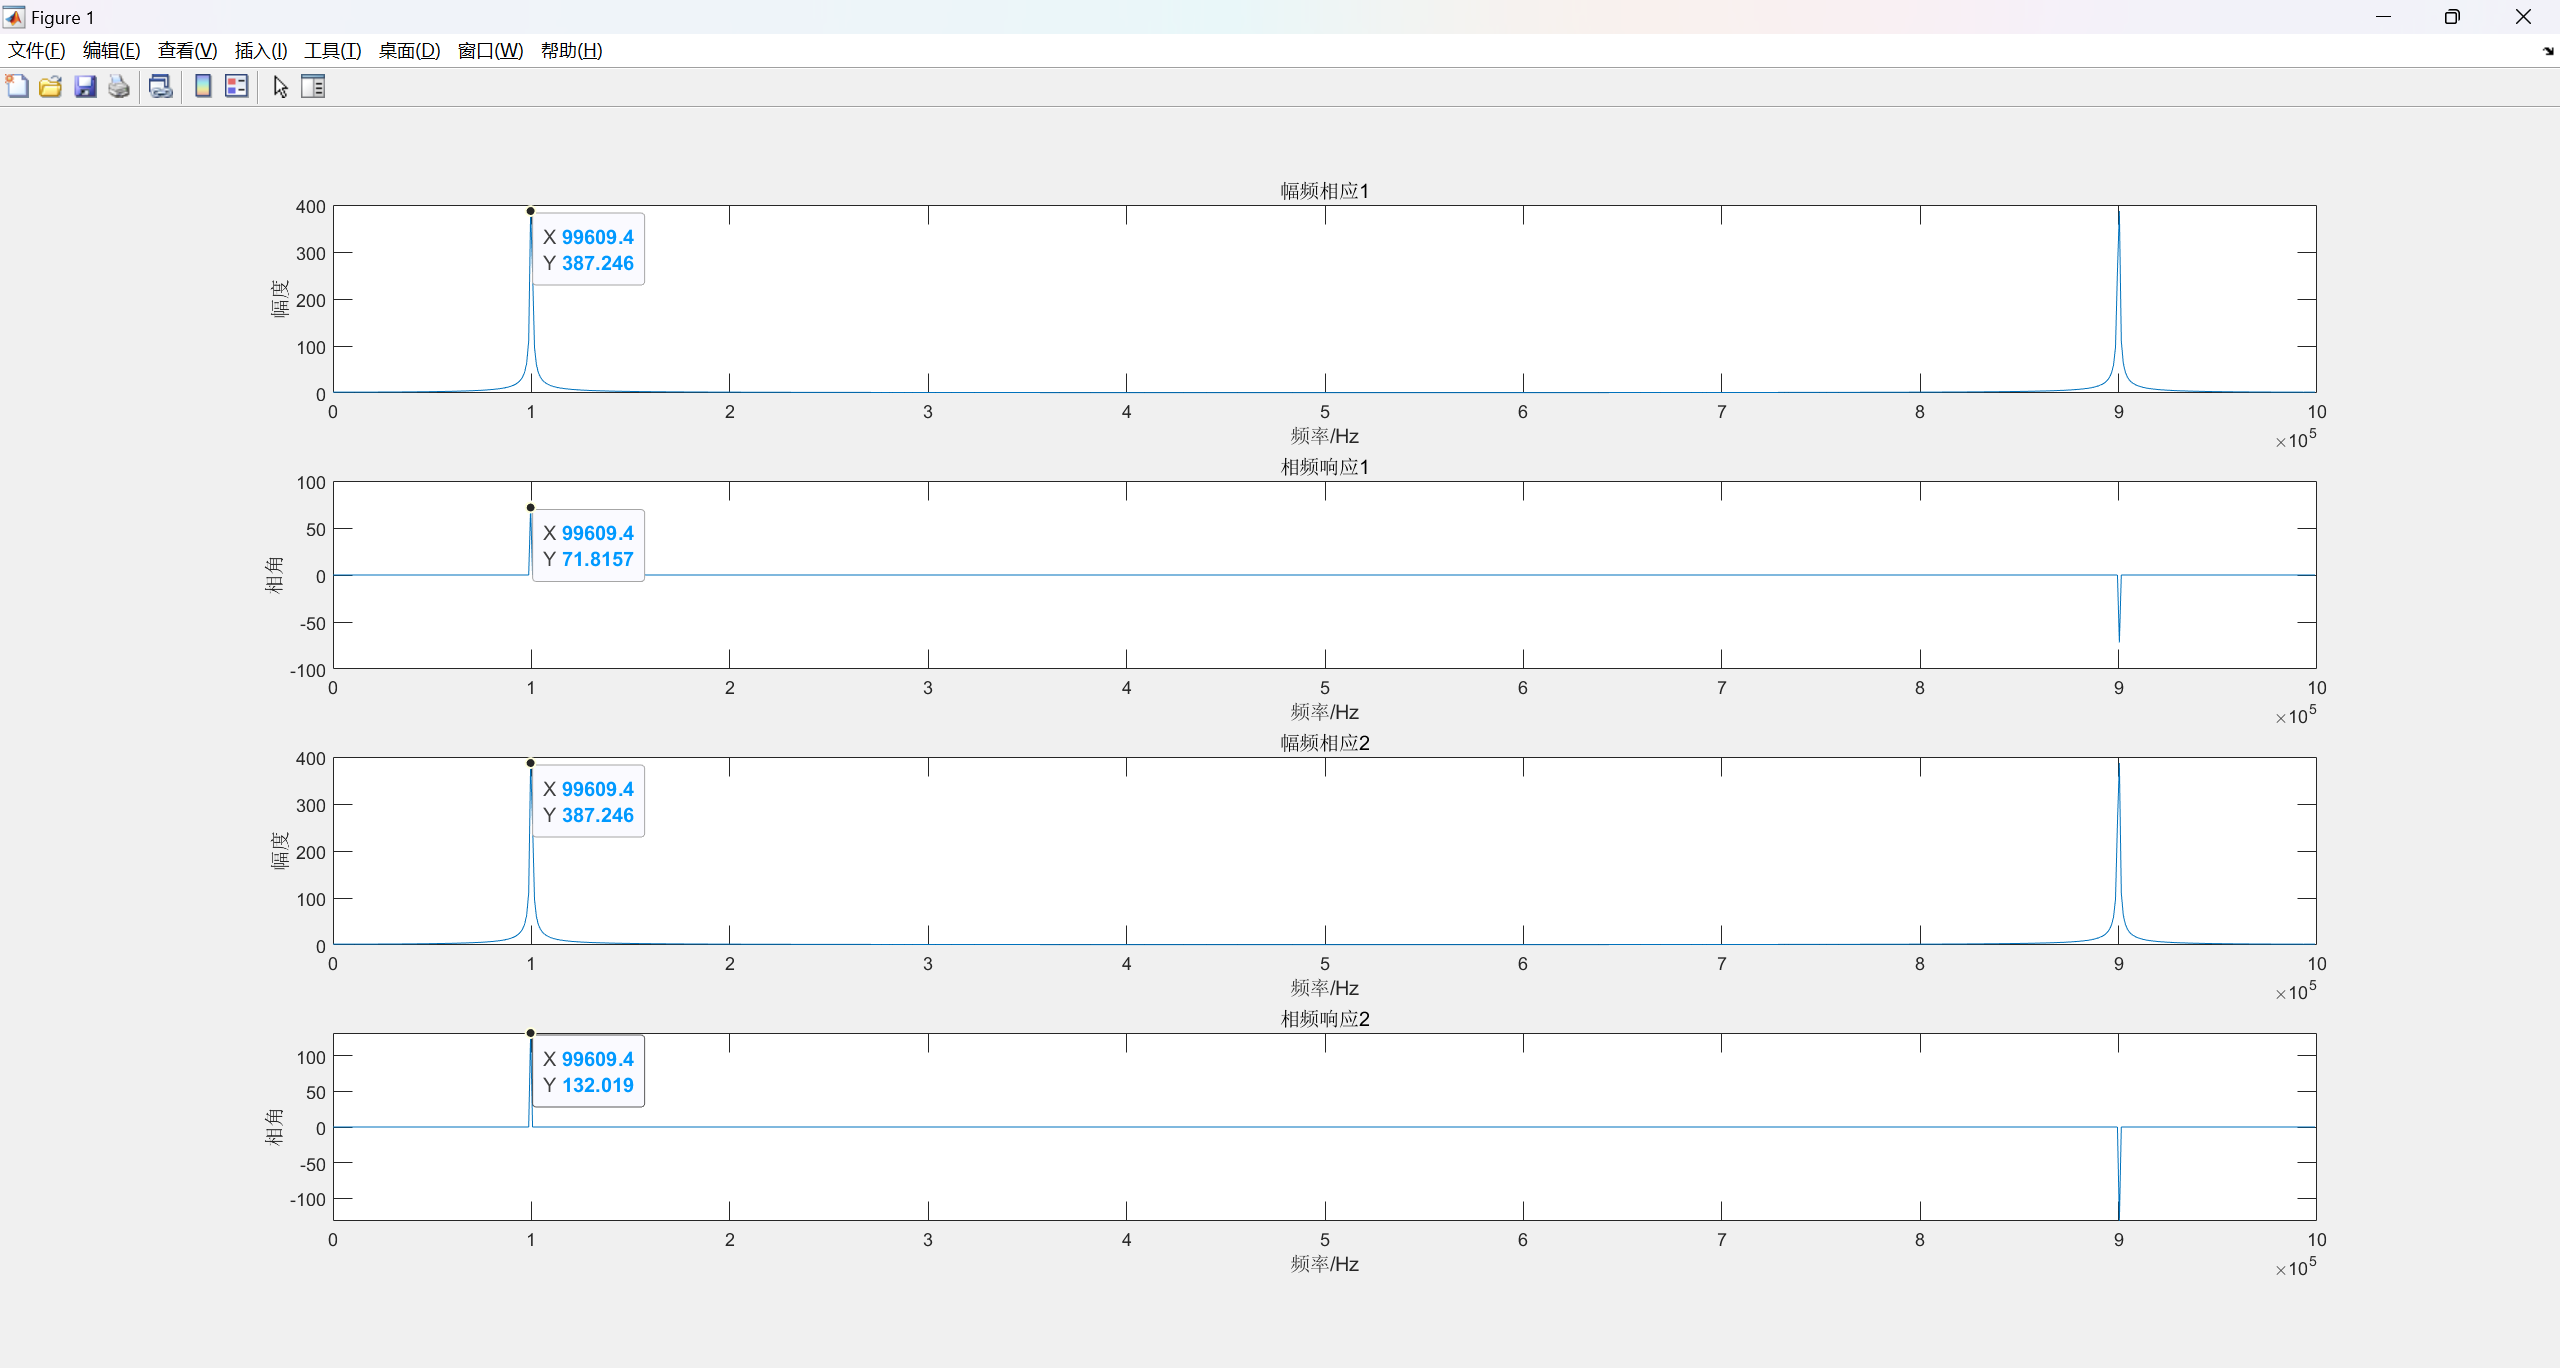Toggle the edit plot arrow tool

tap(280, 87)
